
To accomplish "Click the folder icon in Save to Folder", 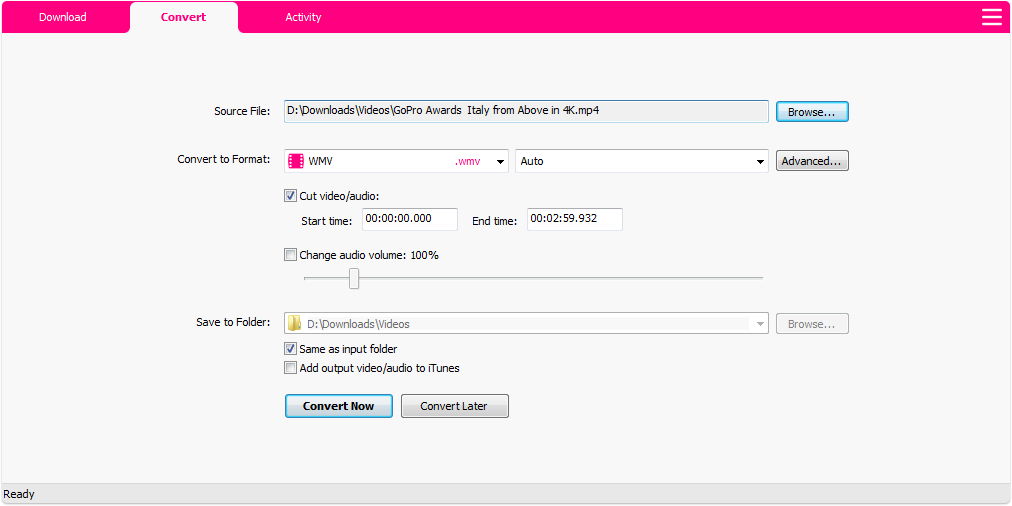I will [295, 324].
